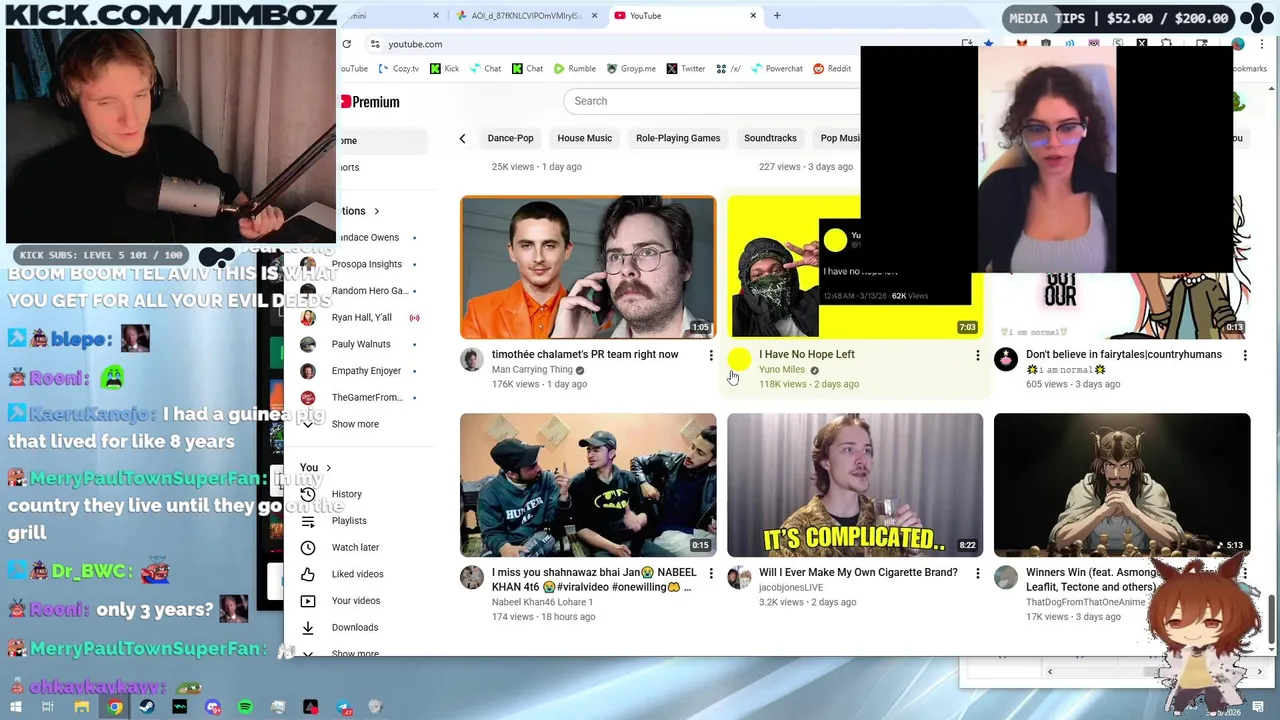Open the ThatDogFromThatOneAnime channel link
The width and height of the screenshot is (1280, 720).
coord(1086,602)
